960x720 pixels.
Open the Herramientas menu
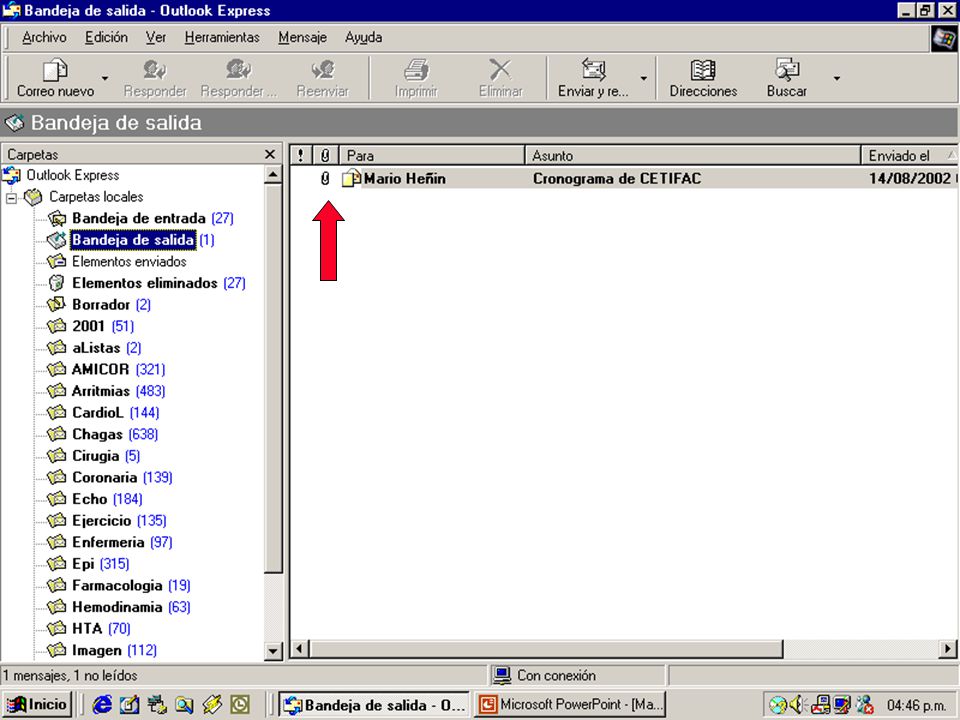click(222, 37)
